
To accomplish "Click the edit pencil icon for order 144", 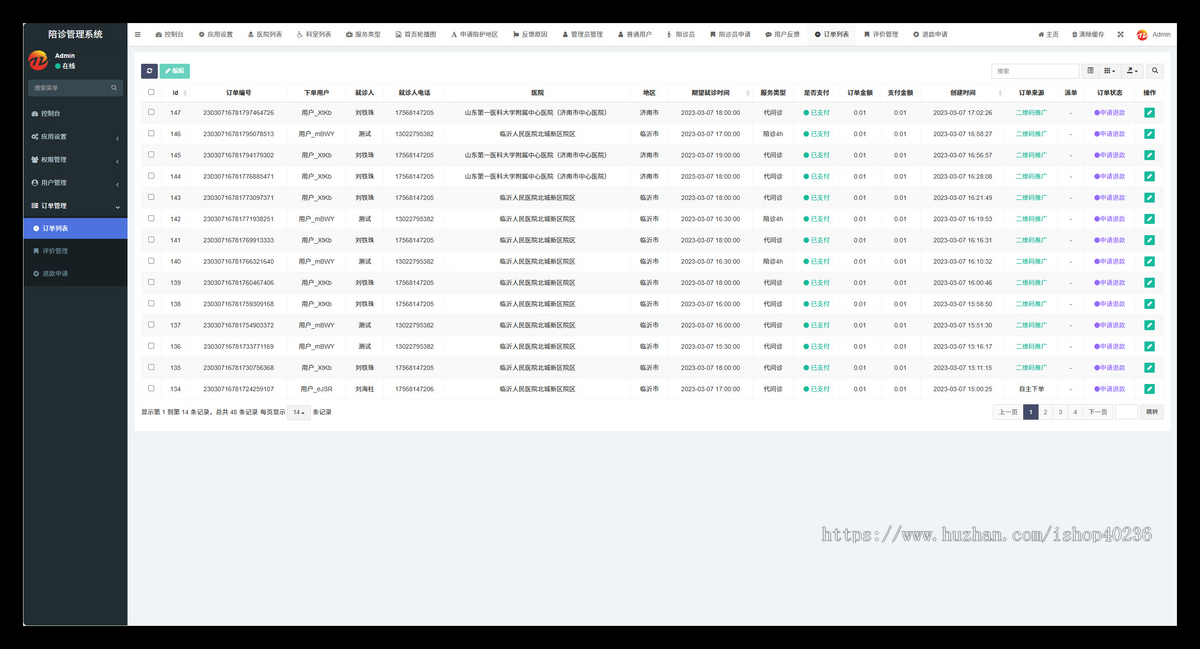I will 1149,177.
